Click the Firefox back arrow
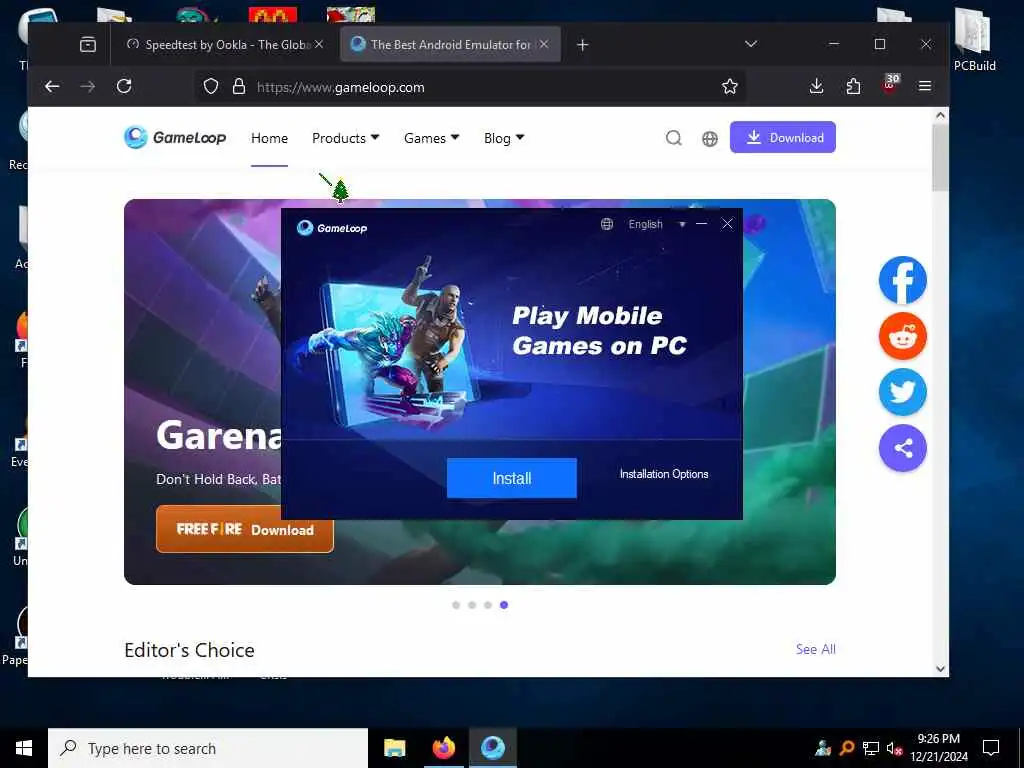The width and height of the screenshot is (1024, 768). tap(52, 86)
